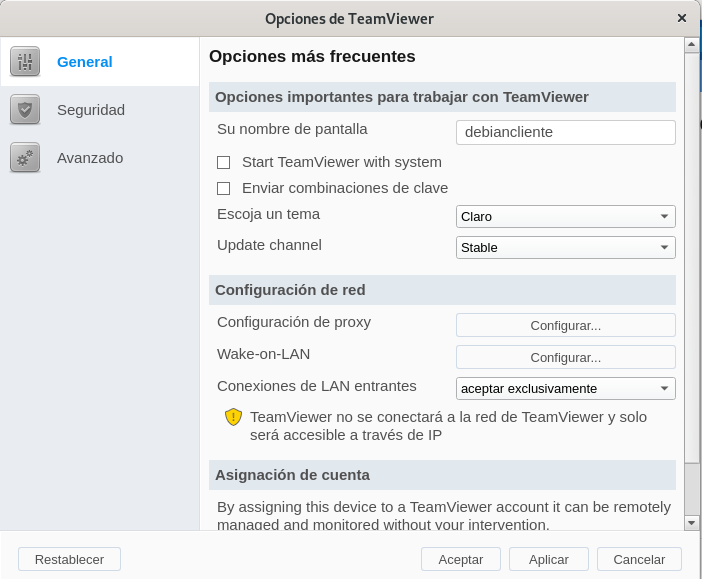Click the Restablecer button
The image size is (702, 579).
tap(69, 559)
